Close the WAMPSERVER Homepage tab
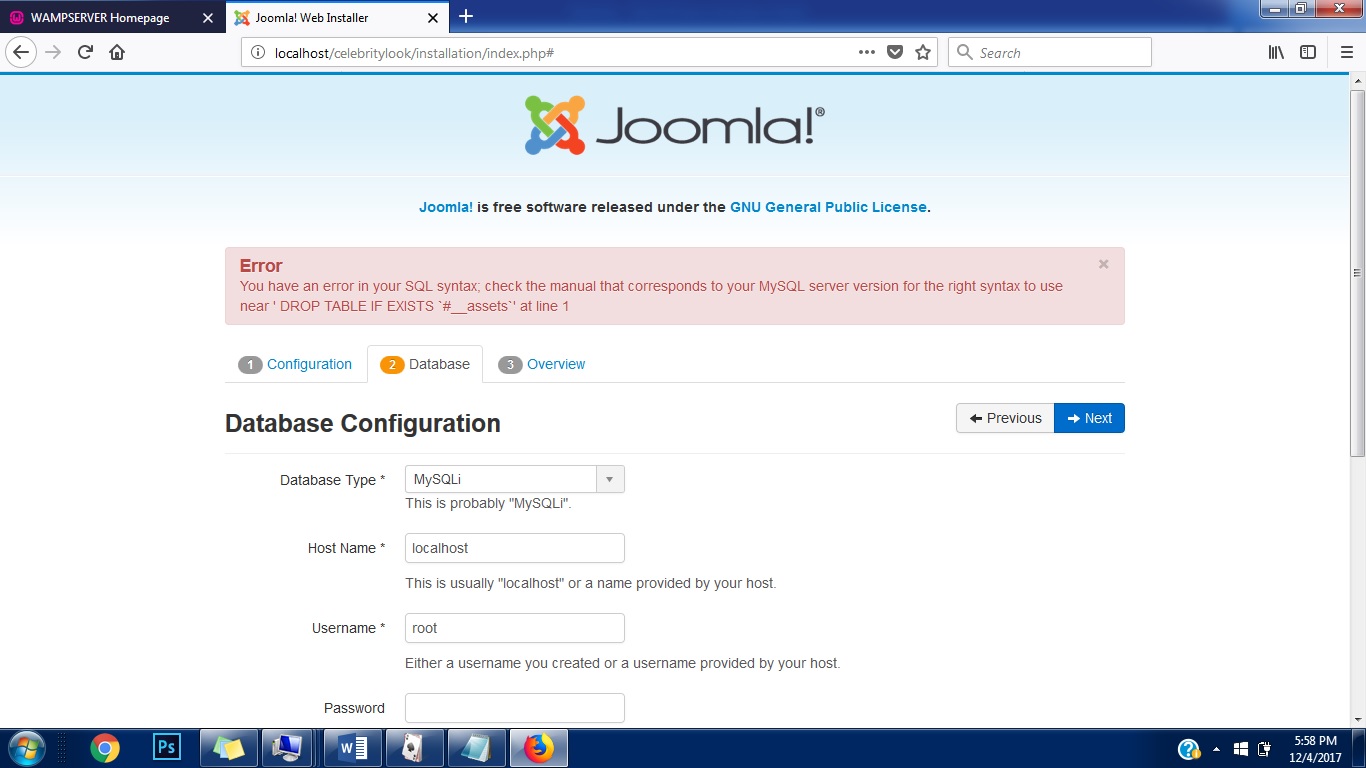 pyautogui.click(x=207, y=18)
